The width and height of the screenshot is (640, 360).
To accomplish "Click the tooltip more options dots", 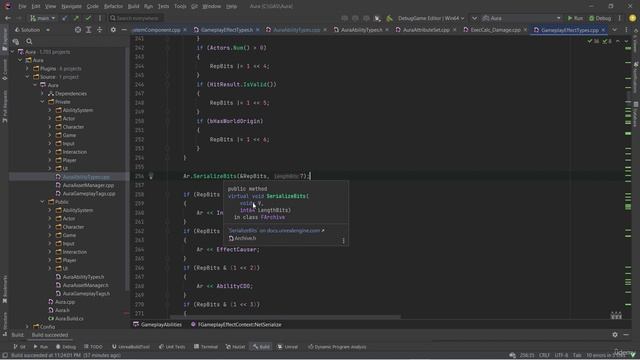I will (343, 240).
